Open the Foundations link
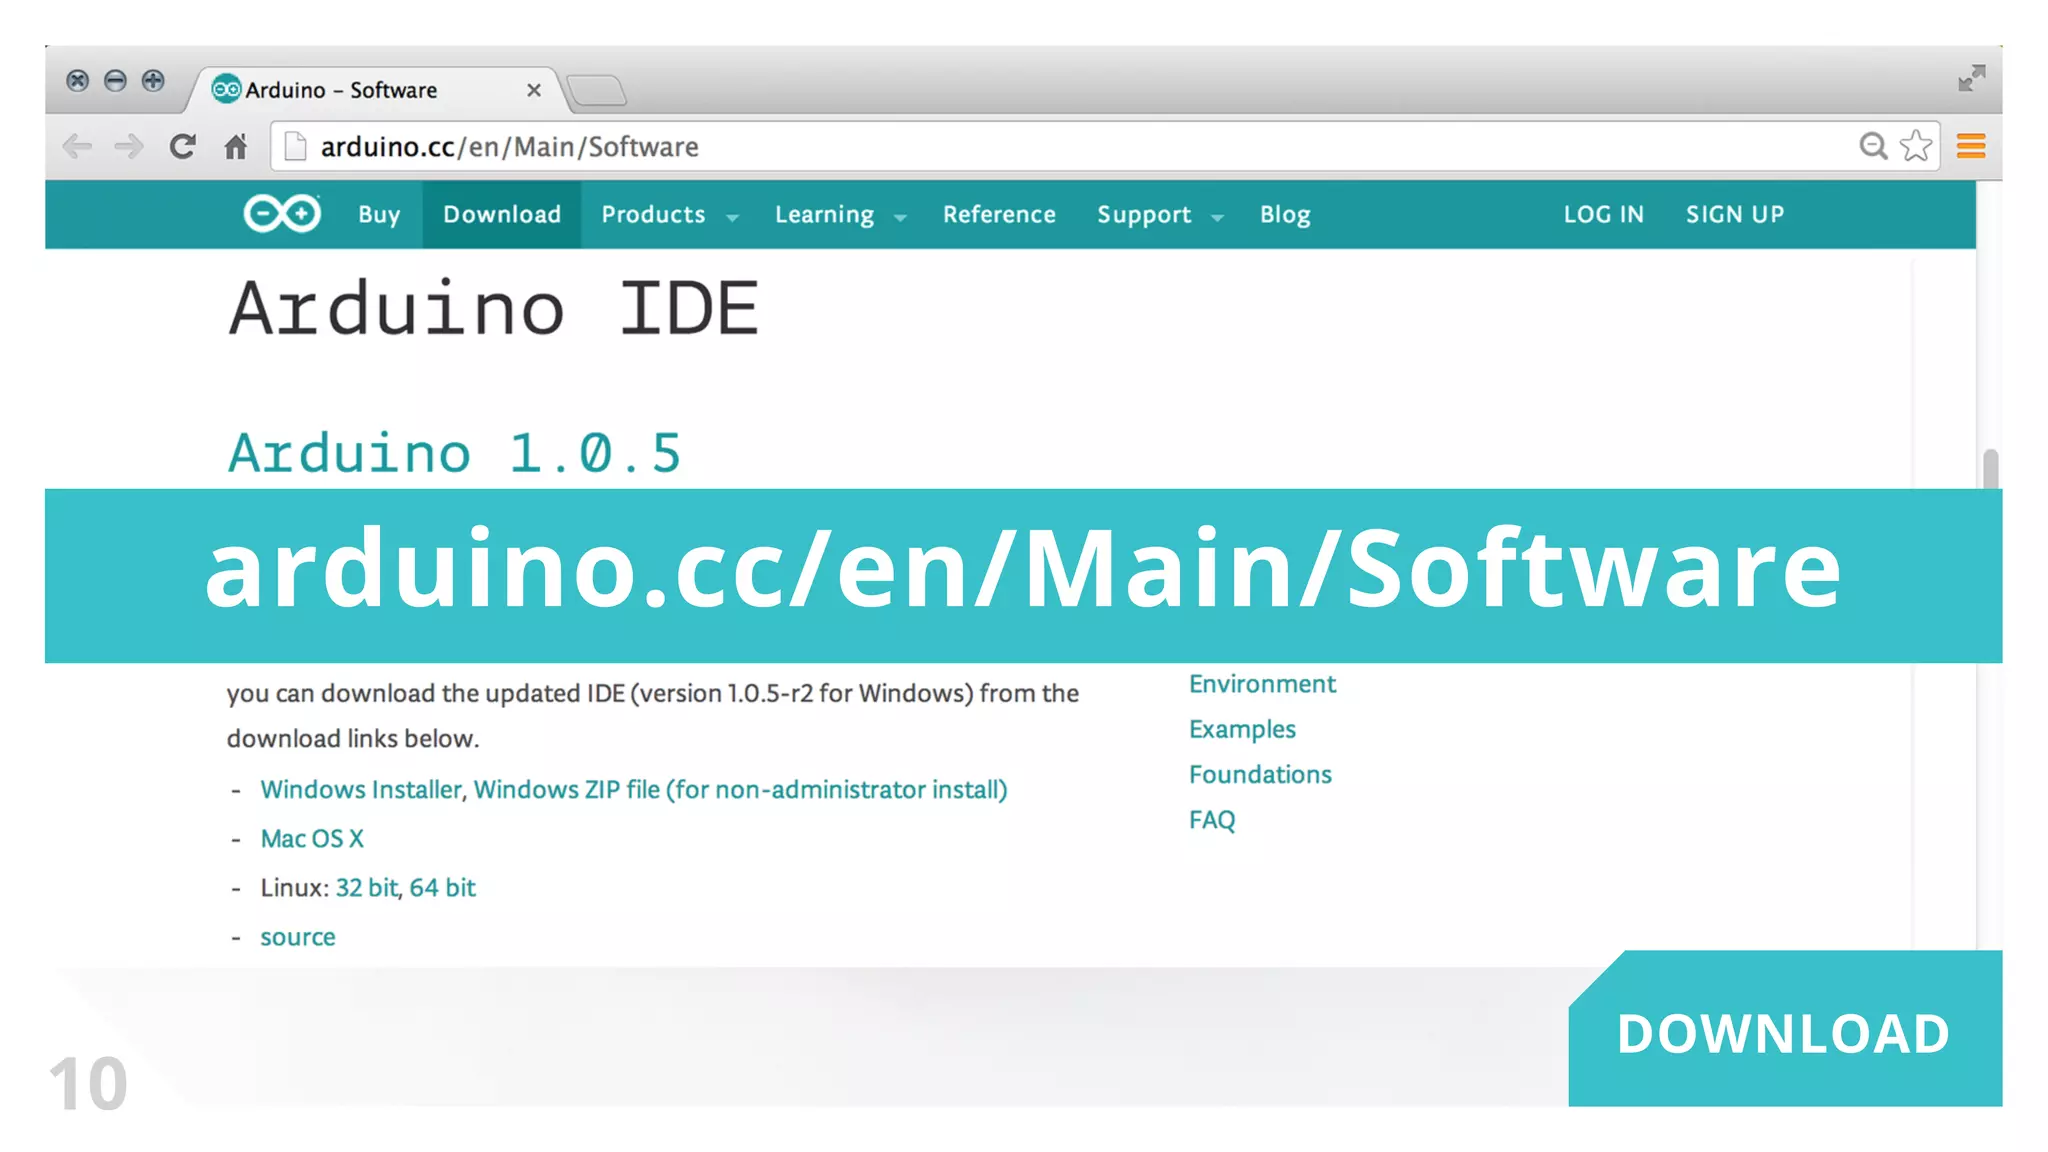 1260,774
